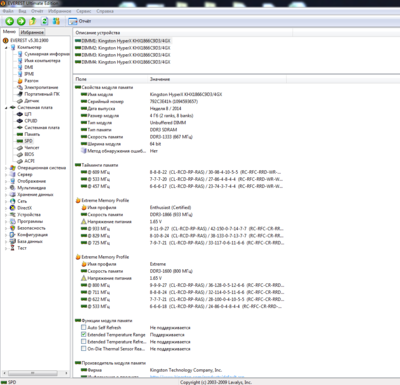Click the left panel's horizontal scrollbar
Viewport: 400px width, 385px height.
(35, 373)
